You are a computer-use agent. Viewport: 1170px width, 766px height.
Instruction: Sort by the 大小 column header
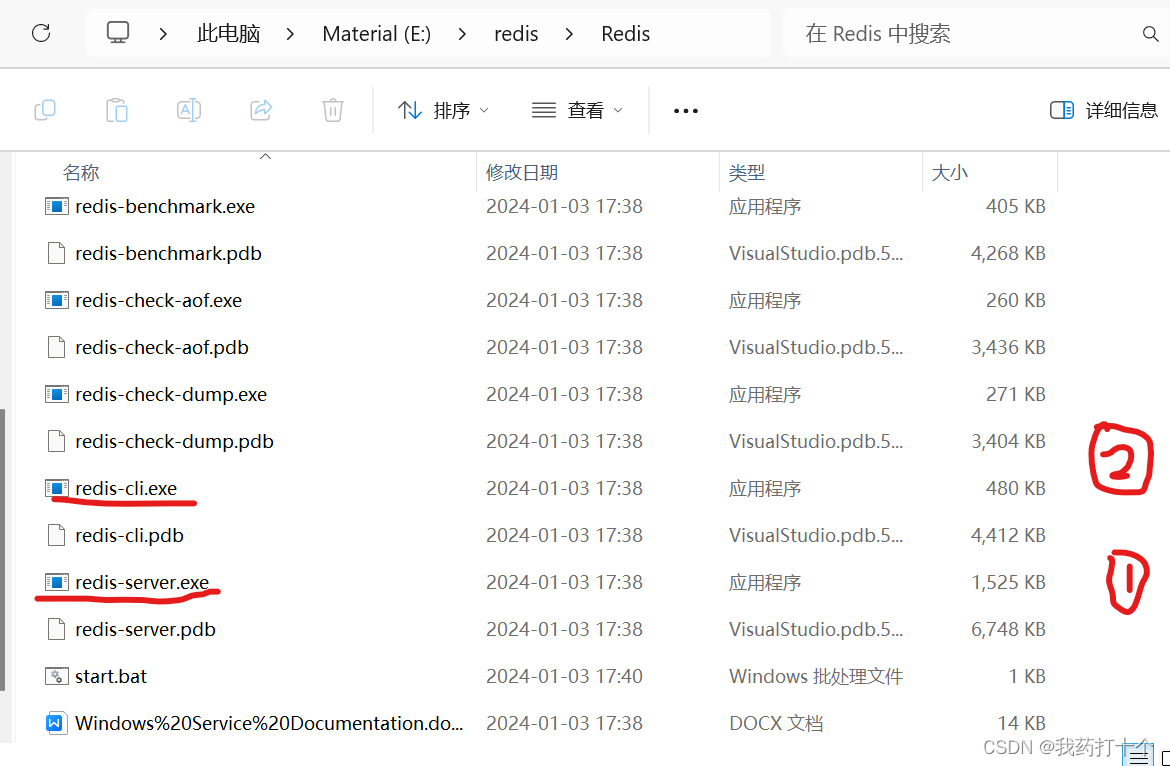(949, 172)
